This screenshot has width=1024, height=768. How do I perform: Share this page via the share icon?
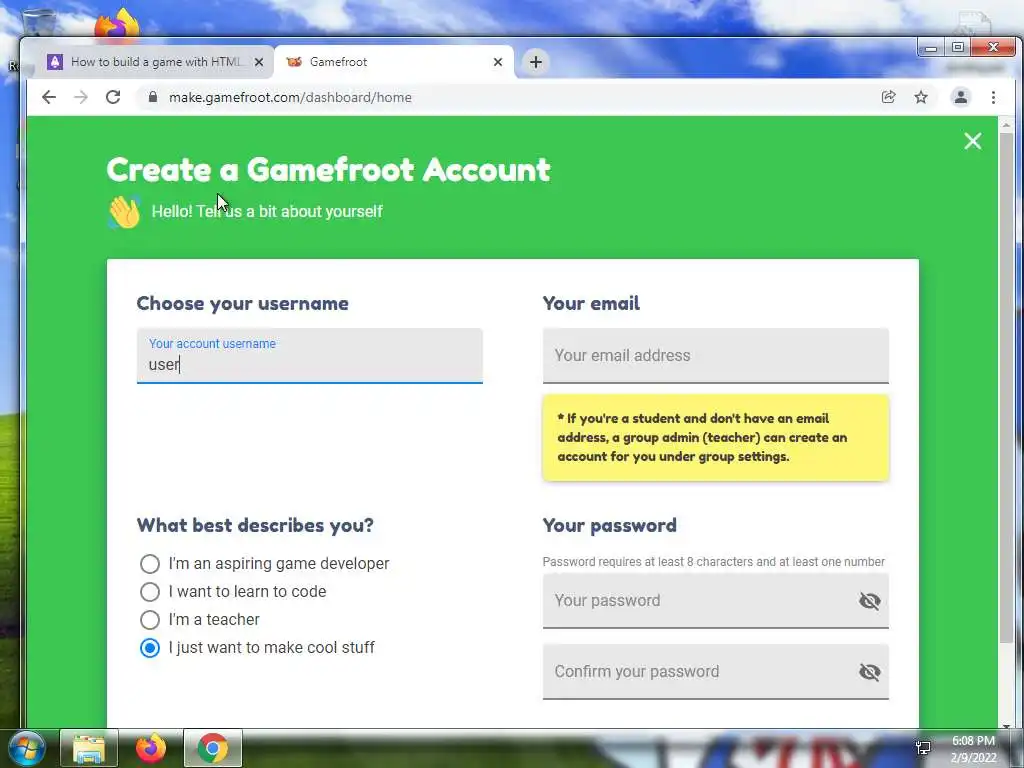coord(888,97)
